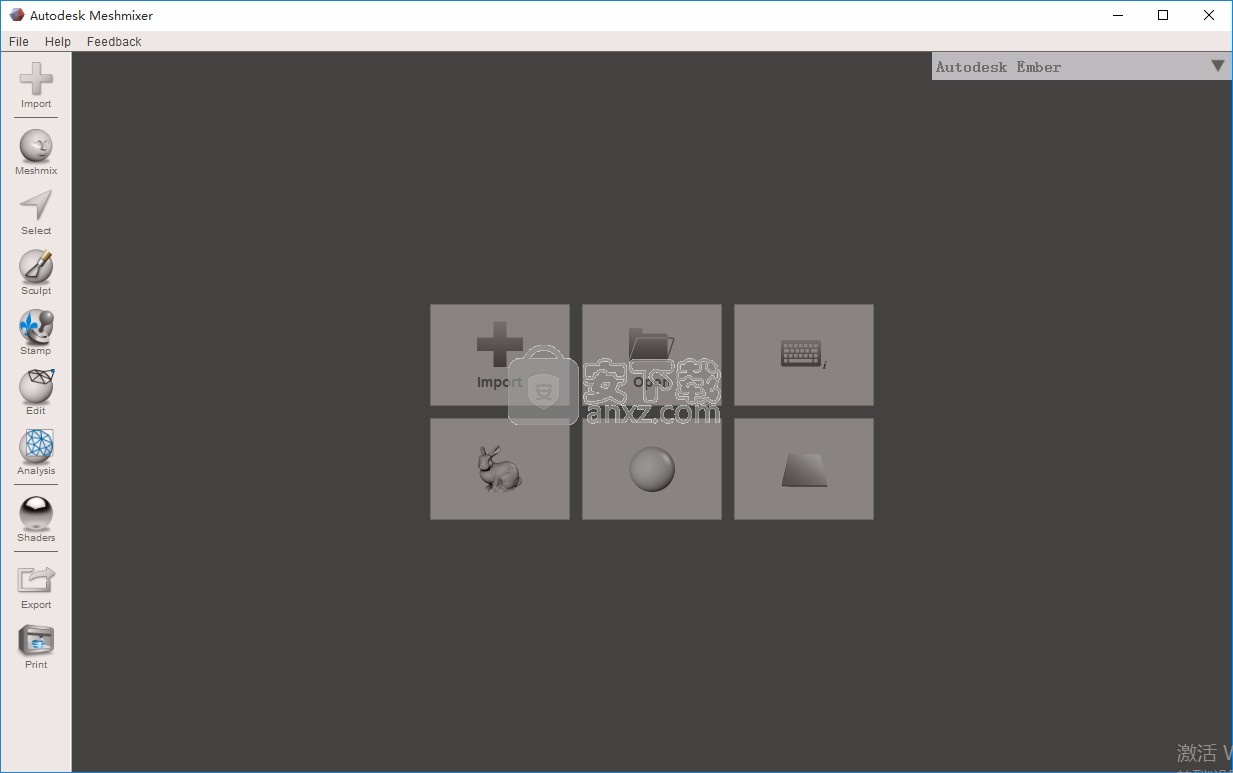This screenshot has width=1233, height=773.
Task: Show the Shaders panel
Action: click(36, 519)
